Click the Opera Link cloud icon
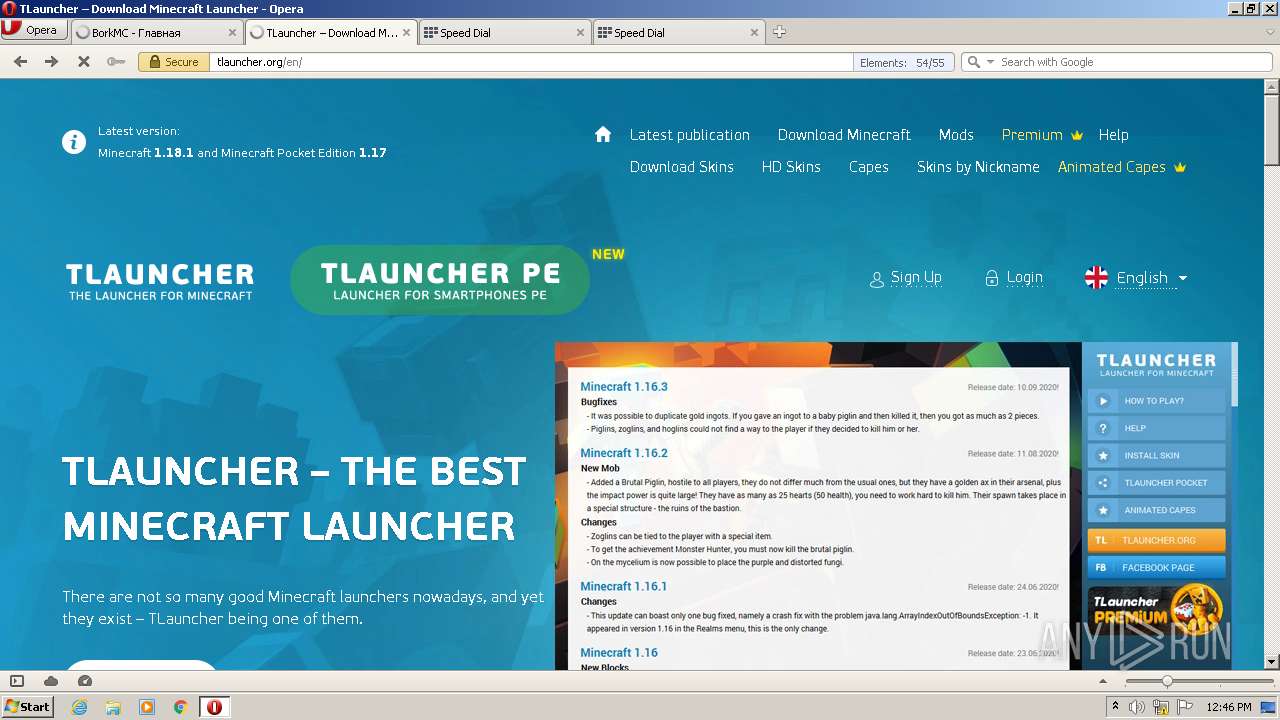This screenshot has height=720, width=1280. 51,681
